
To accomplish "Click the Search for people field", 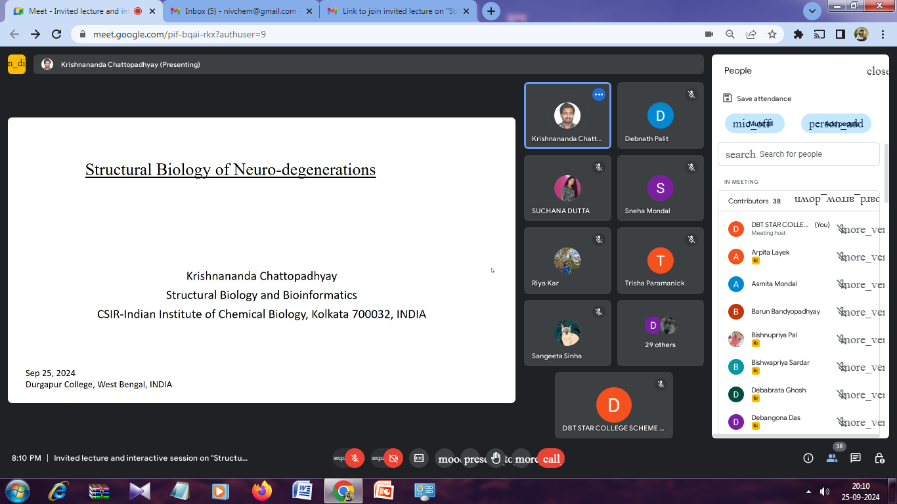I will (x=815, y=154).
